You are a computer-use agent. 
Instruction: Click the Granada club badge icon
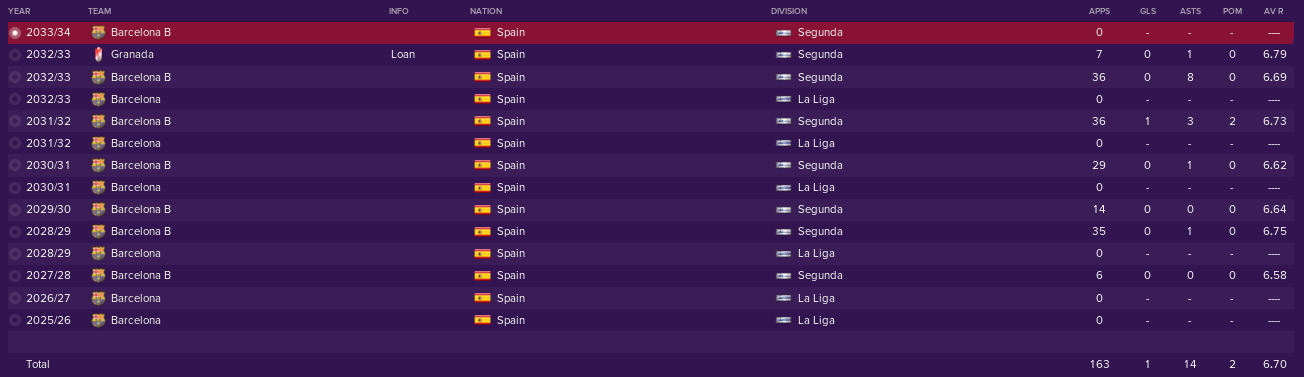97,54
